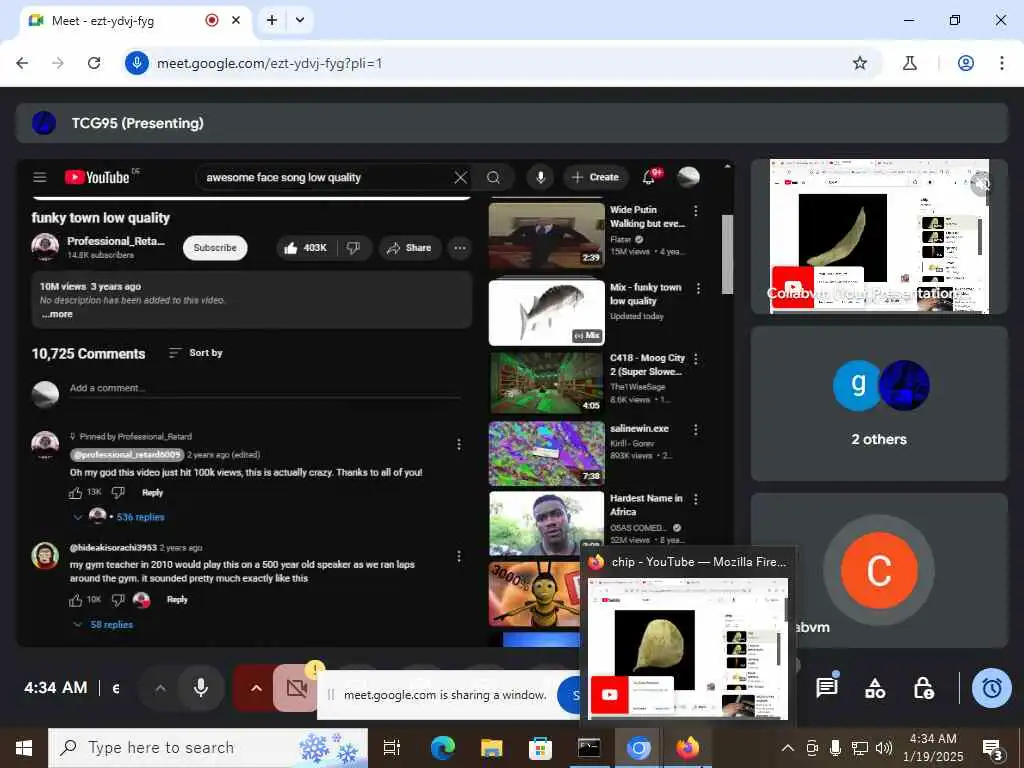
Task: Click the YouTube logo
Action: (97, 177)
